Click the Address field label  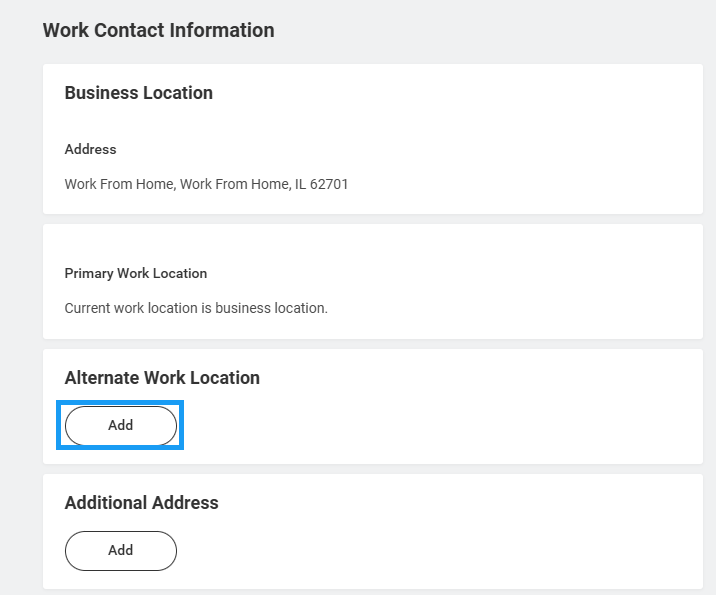(90, 149)
